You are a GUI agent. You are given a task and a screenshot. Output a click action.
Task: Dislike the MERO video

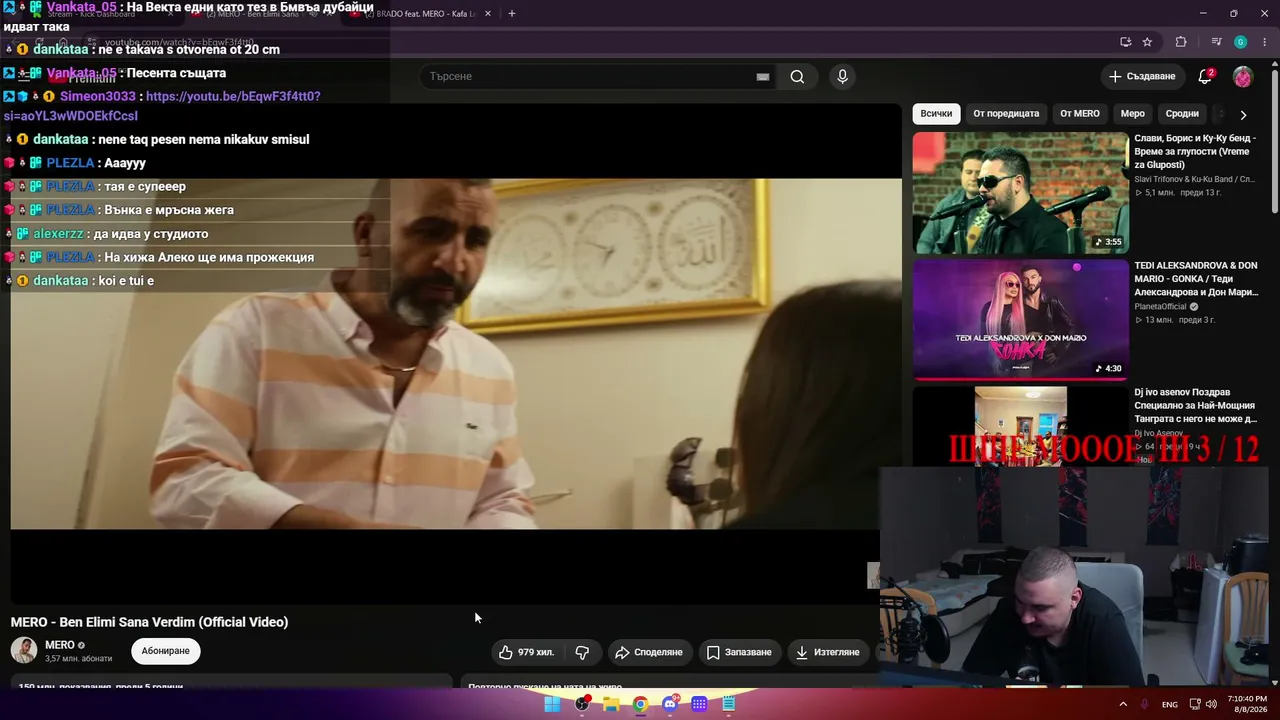[582, 652]
